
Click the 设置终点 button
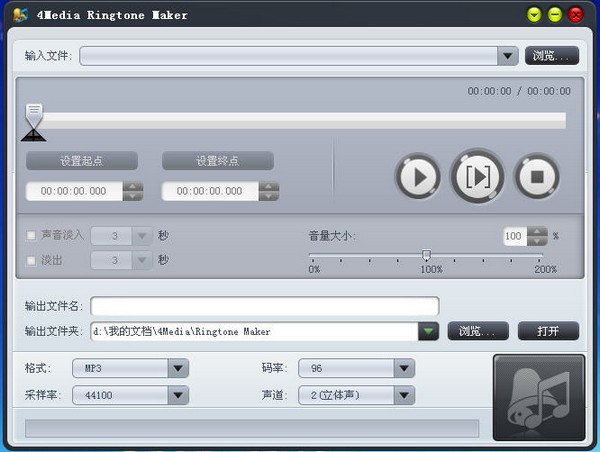coord(218,161)
